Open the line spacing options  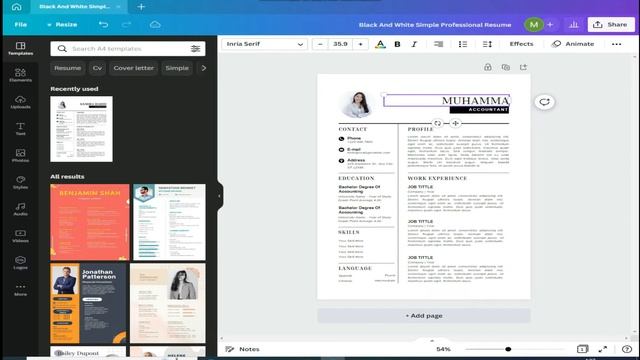click(487, 44)
